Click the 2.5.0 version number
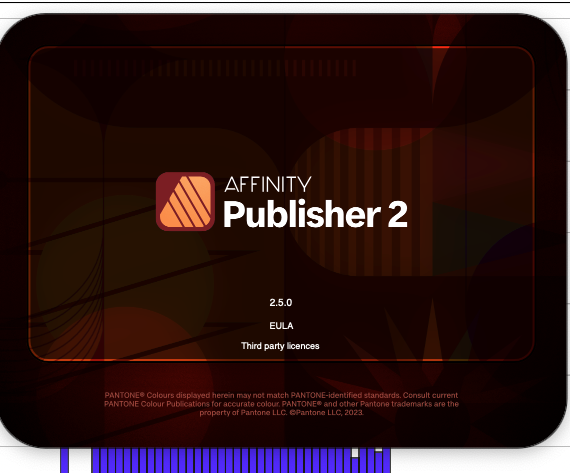570x473 pixels. [x=281, y=302]
